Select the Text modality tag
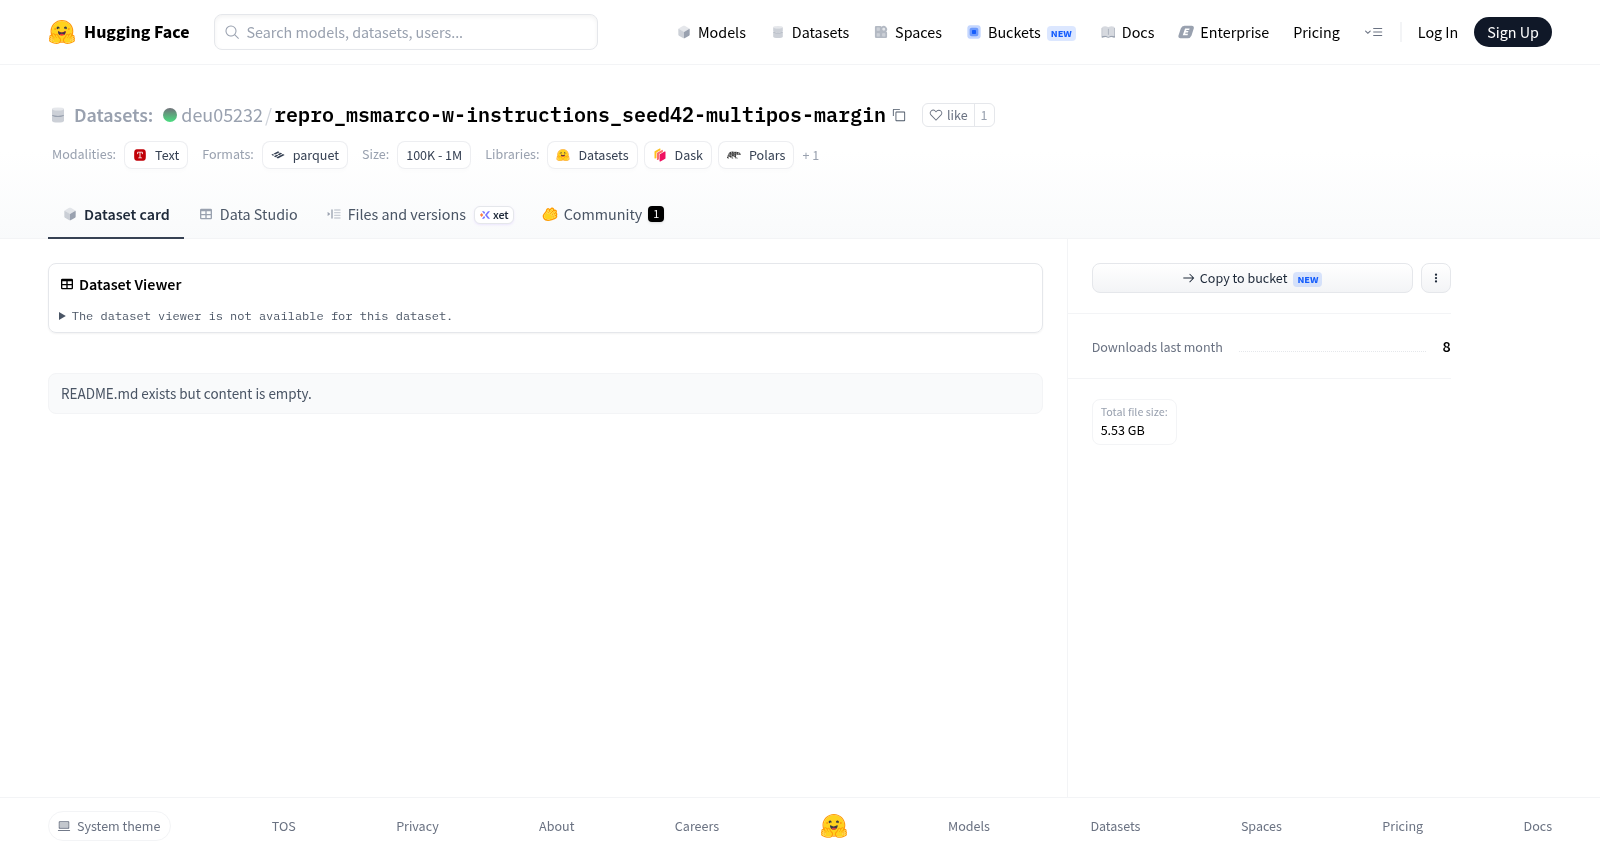 tap(156, 155)
